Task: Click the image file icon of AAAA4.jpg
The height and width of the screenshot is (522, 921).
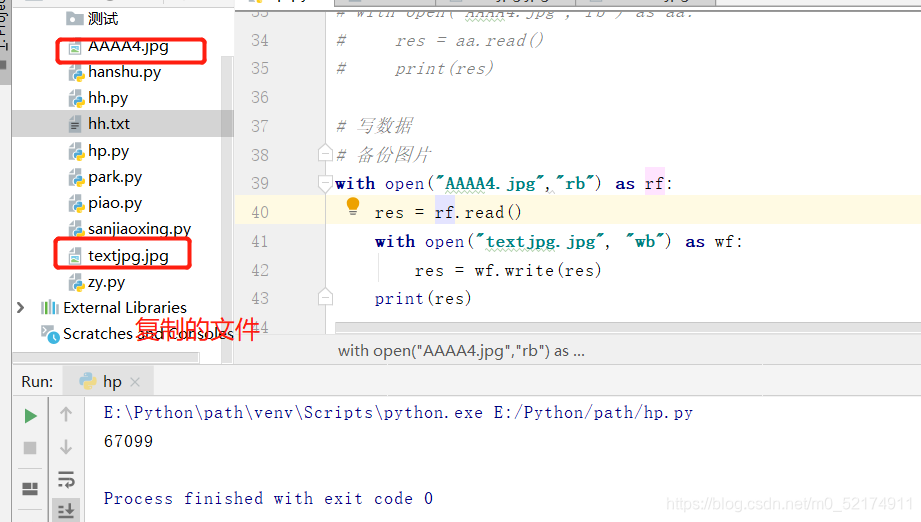Action: 75,48
